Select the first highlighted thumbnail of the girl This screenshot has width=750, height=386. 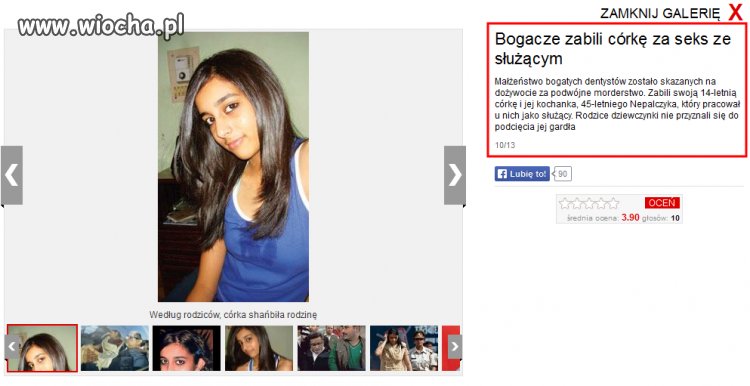(x=42, y=348)
